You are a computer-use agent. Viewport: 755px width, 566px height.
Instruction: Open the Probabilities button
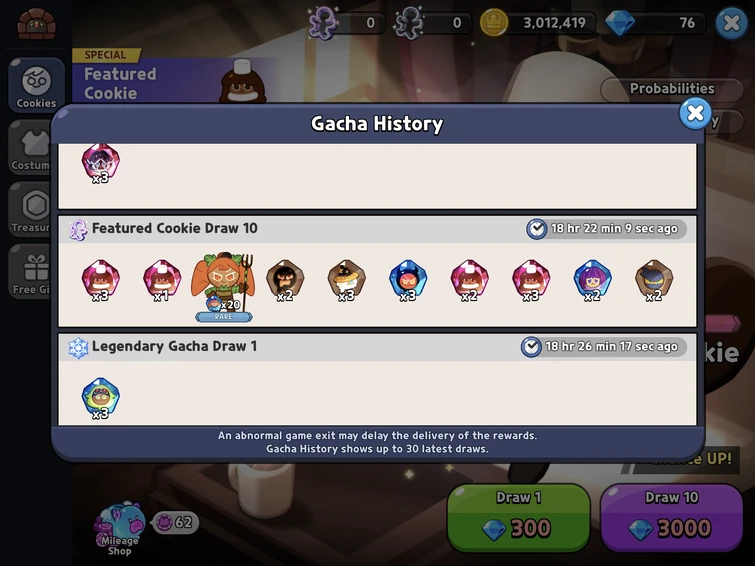pyautogui.click(x=672, y=89)
